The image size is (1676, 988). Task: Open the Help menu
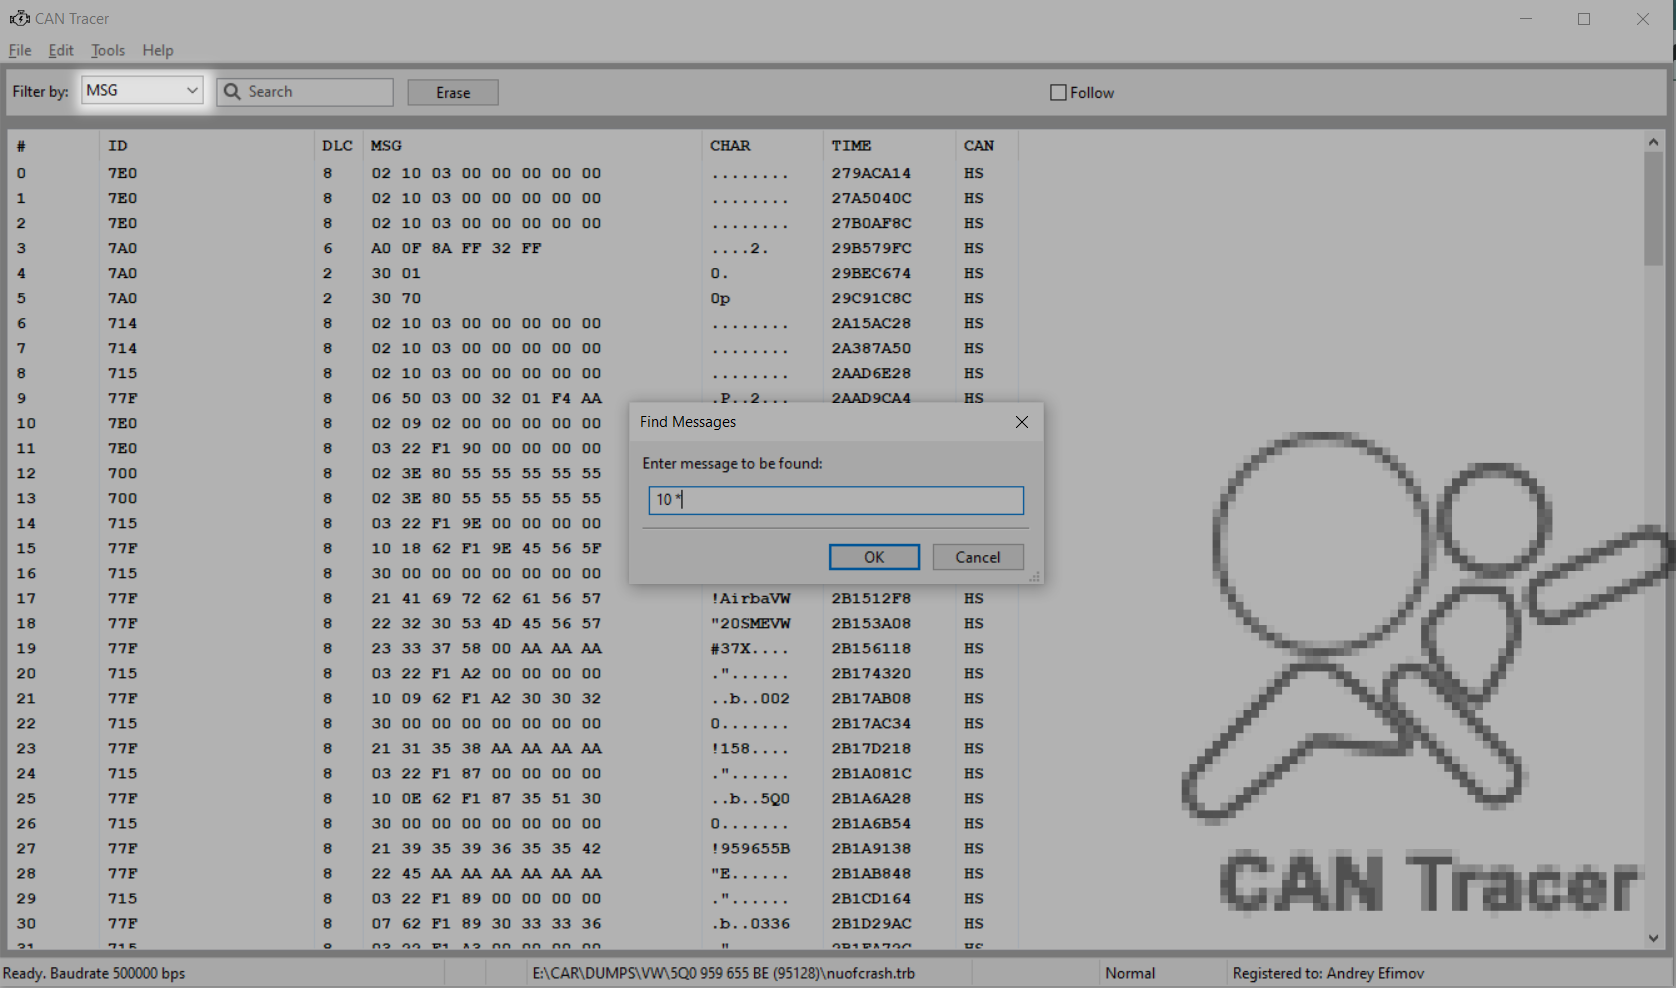tap(157, 50)
